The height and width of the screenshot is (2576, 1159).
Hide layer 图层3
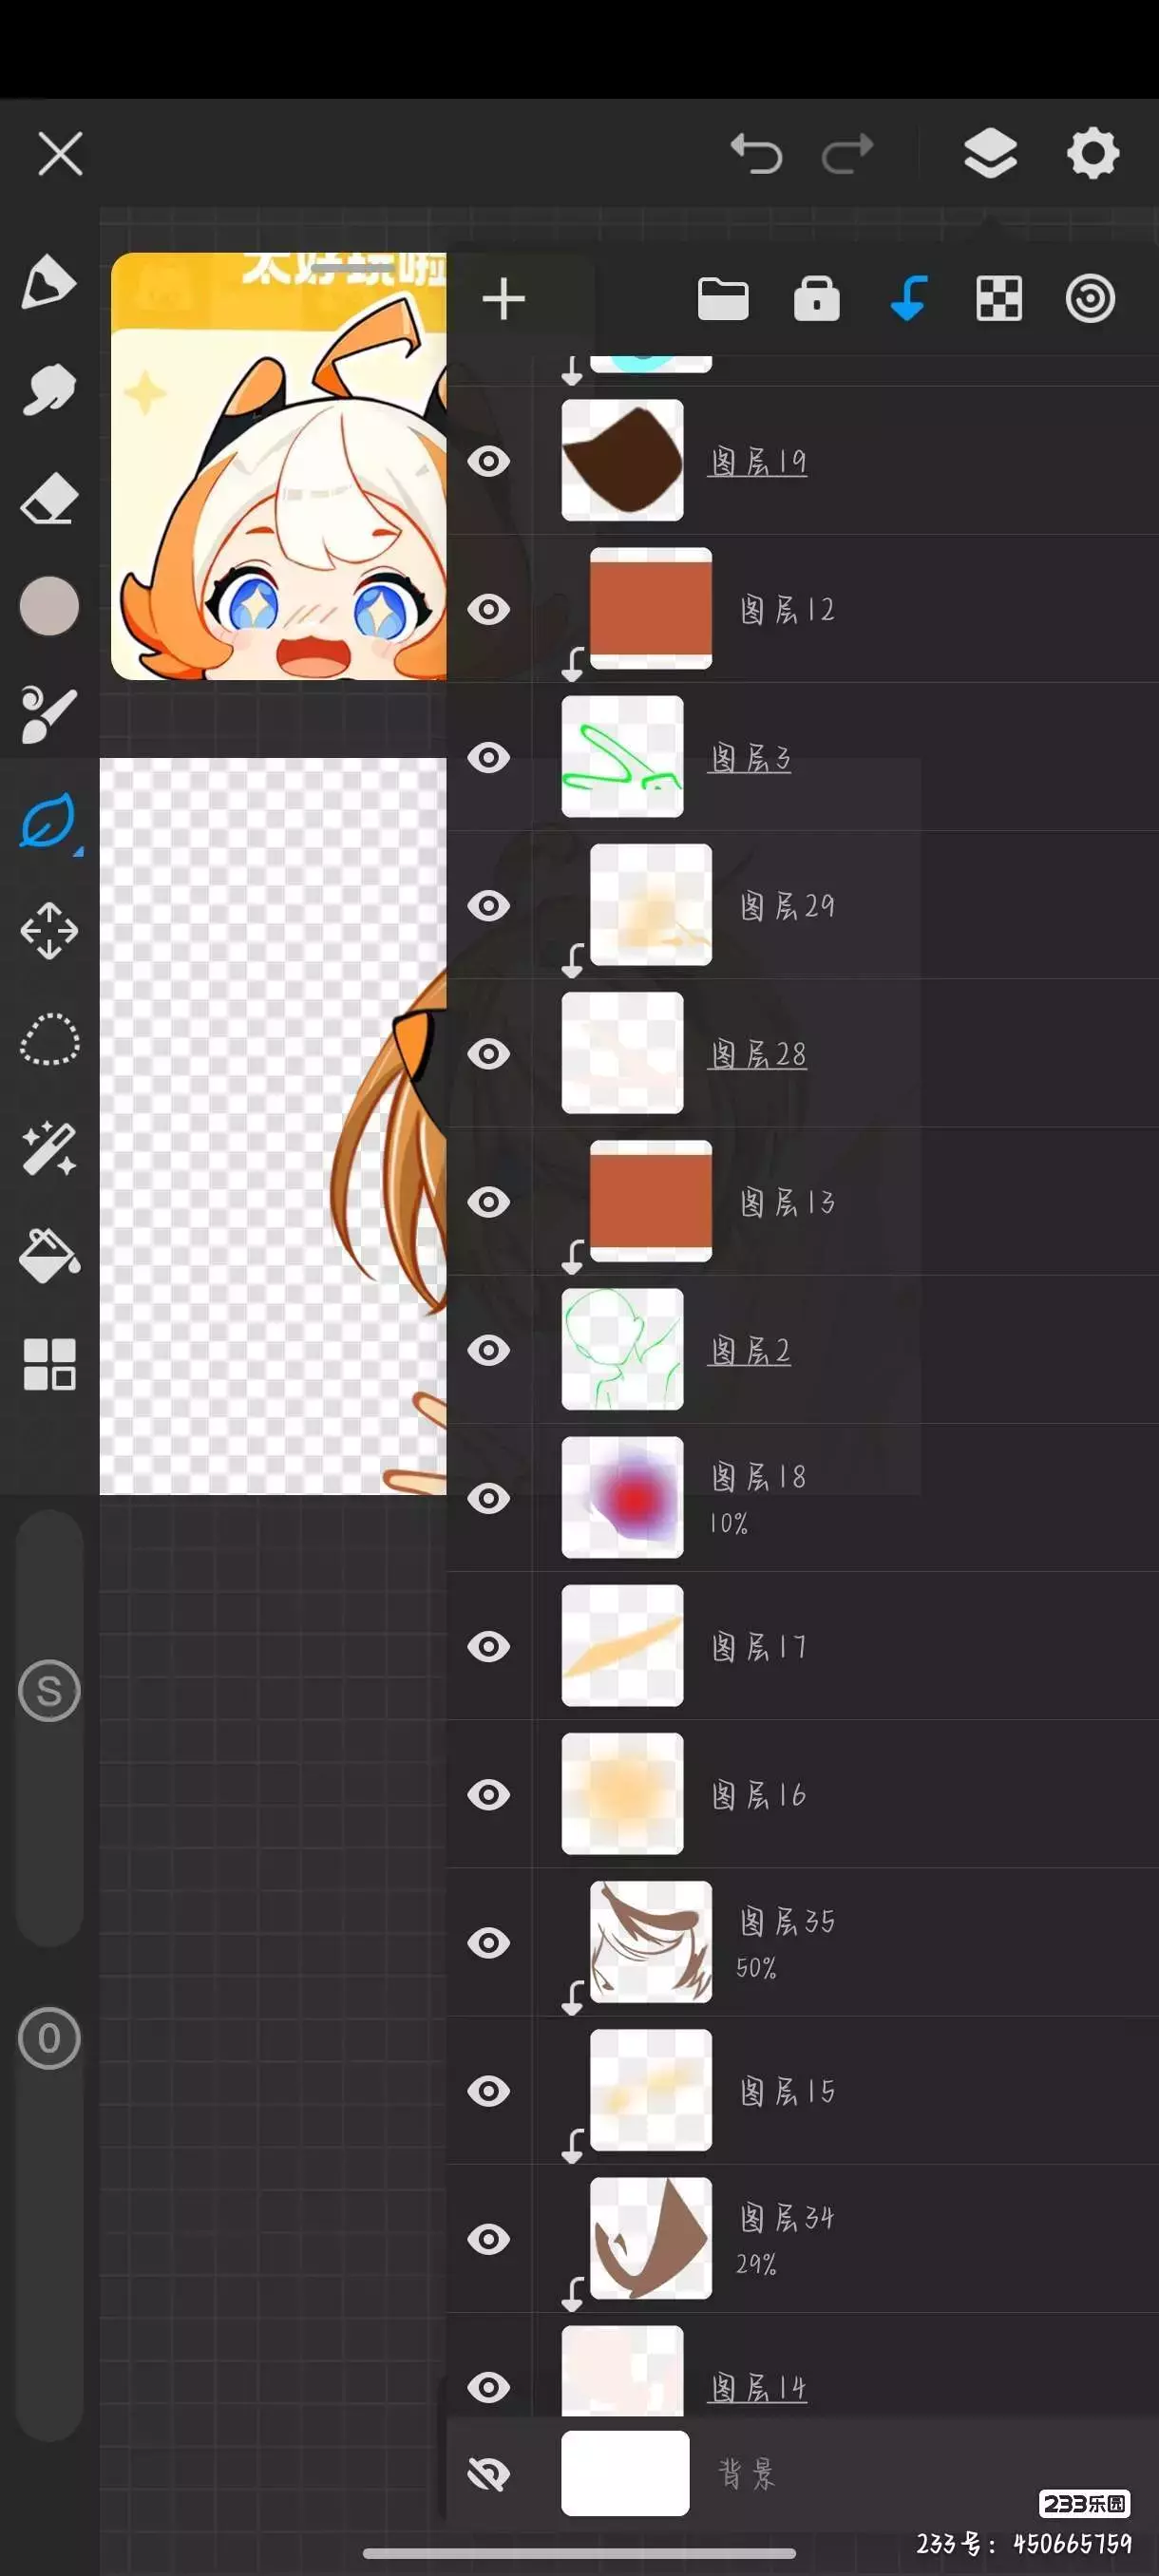tap(489, 757)
